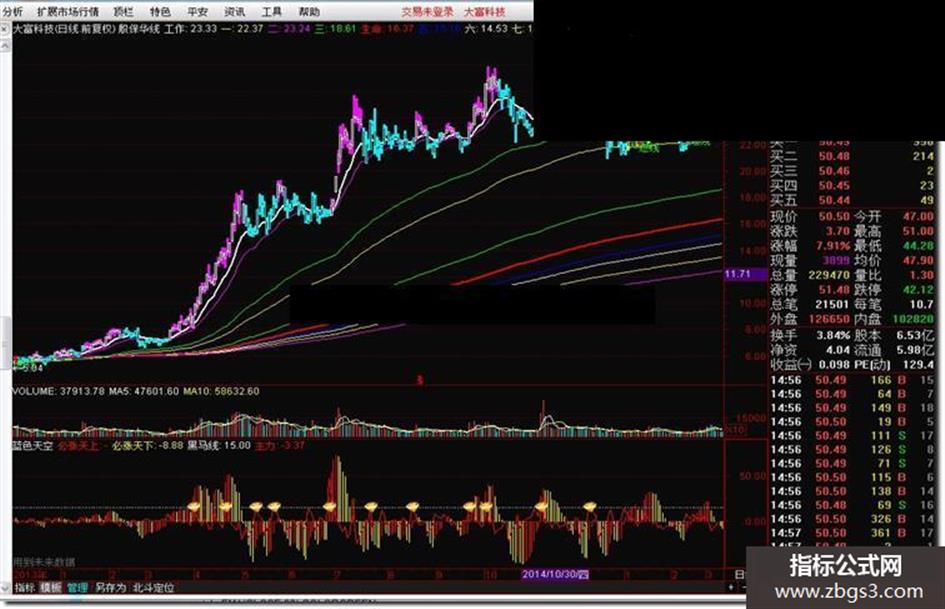The width and height of the screenshot is (945, 609).
Task: Click the 均价 value 47.90
Action: pyautogui.click(x=918, y=260)
